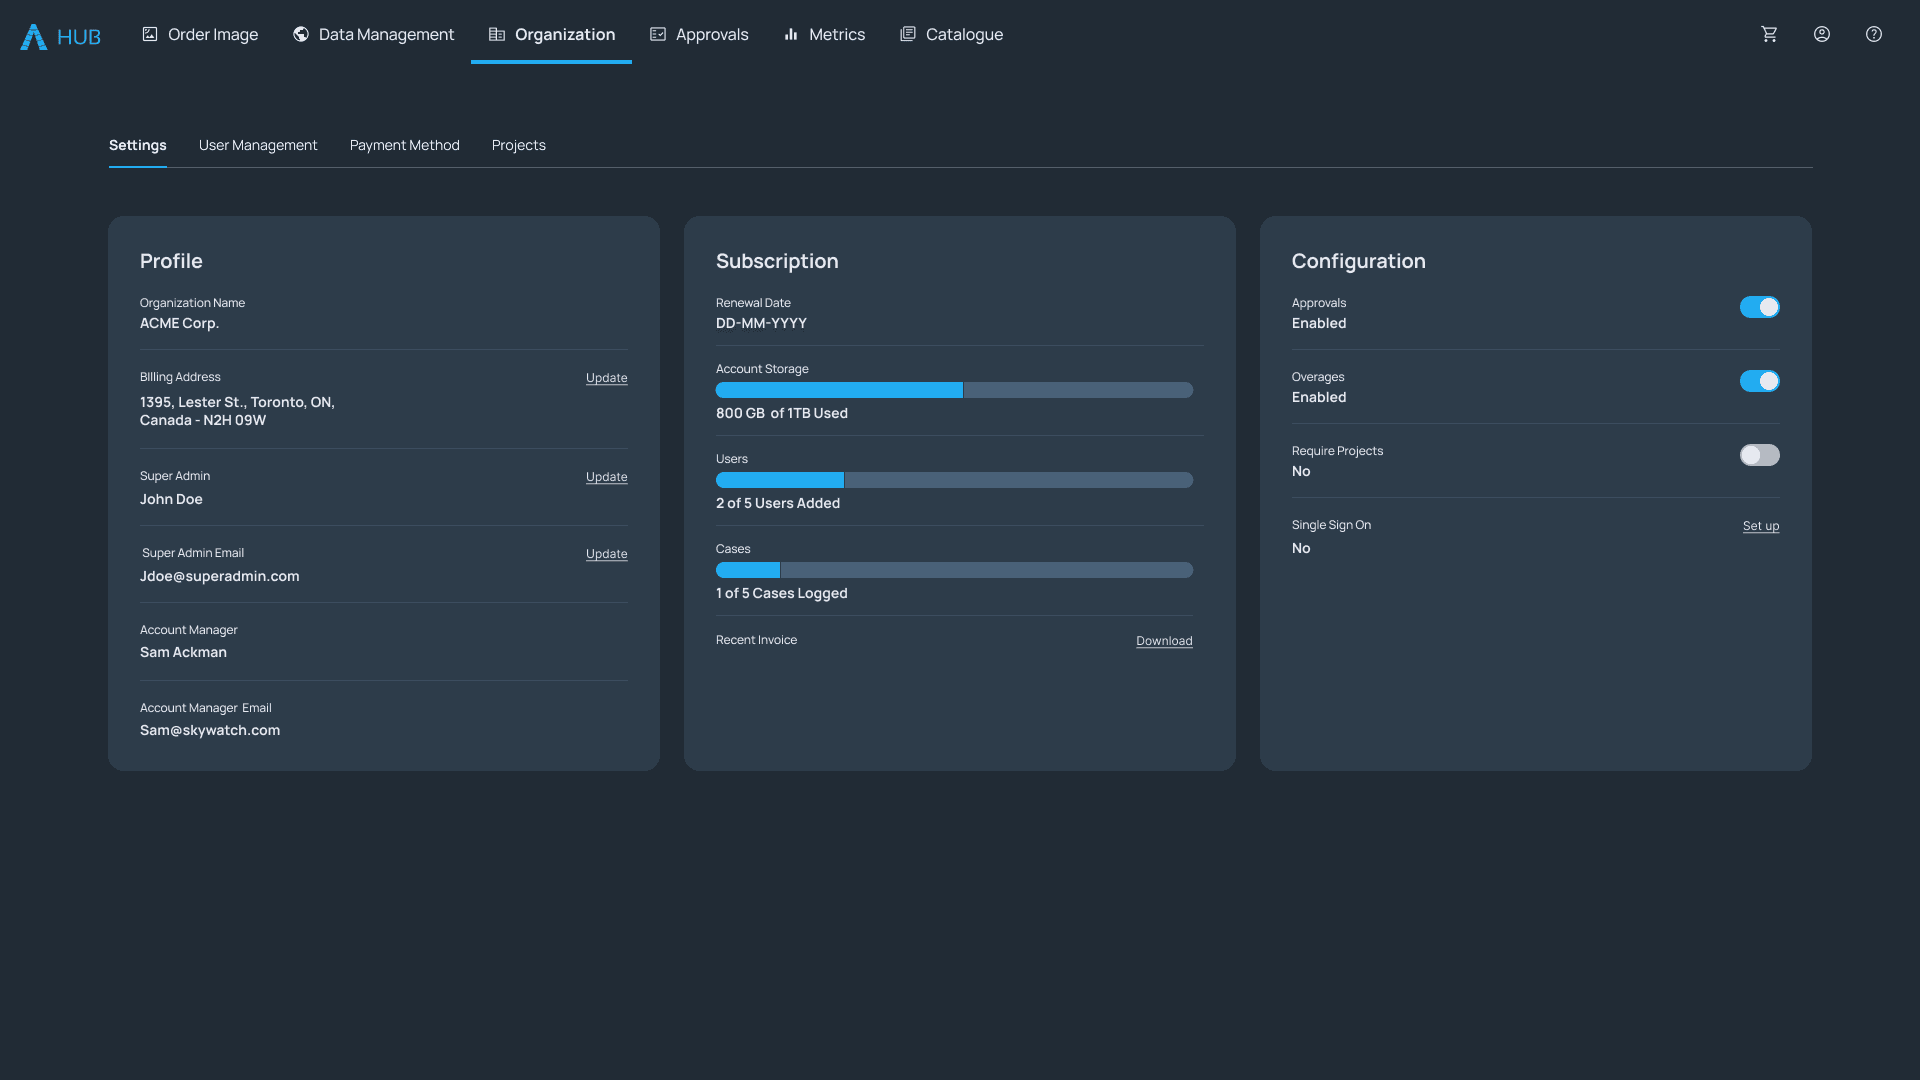The width and height of the screenshot is (1920, 1080).
Task: Turn off the Overages toggle
Action: pyautogui.click(x=1759, y=381)
